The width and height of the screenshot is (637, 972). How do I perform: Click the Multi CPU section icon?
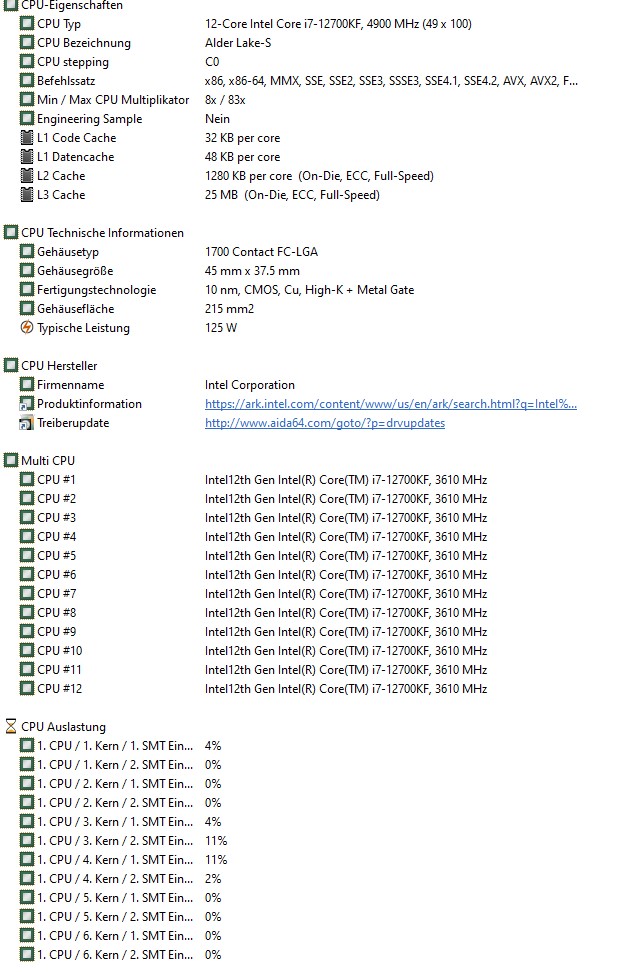pyautogui.click(x=11, y=461)
